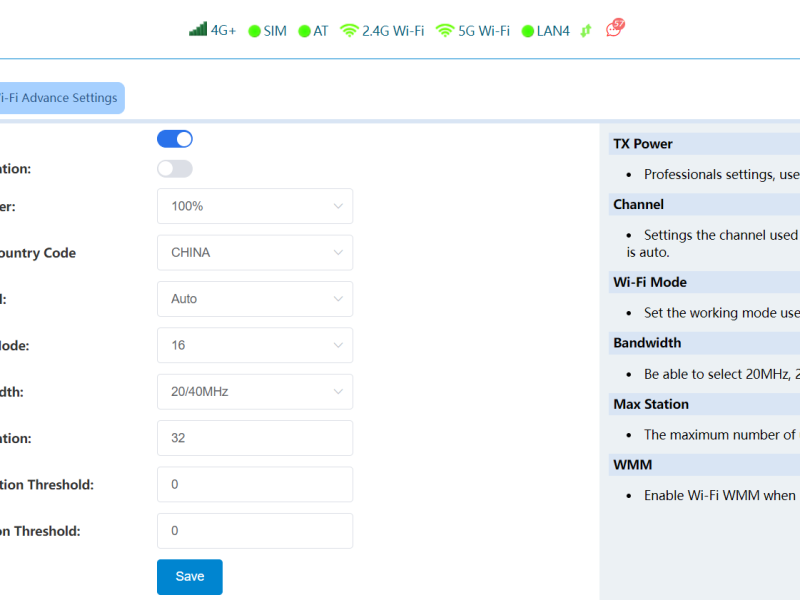Open the 100% TX power dropdown
800x600 pixels.
point(255,206)
